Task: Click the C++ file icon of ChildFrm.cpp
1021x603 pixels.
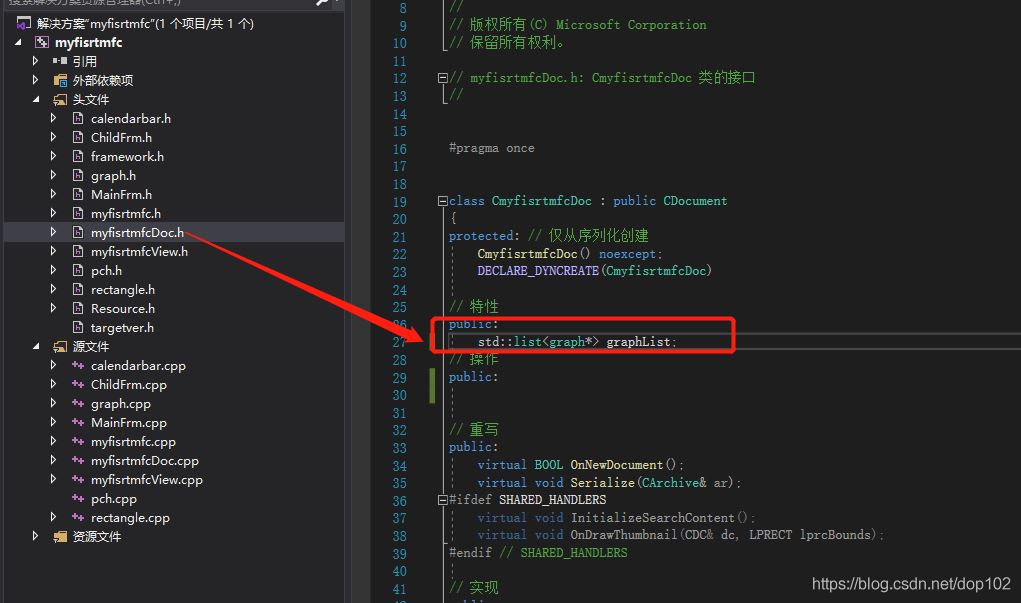Action: 78,384
